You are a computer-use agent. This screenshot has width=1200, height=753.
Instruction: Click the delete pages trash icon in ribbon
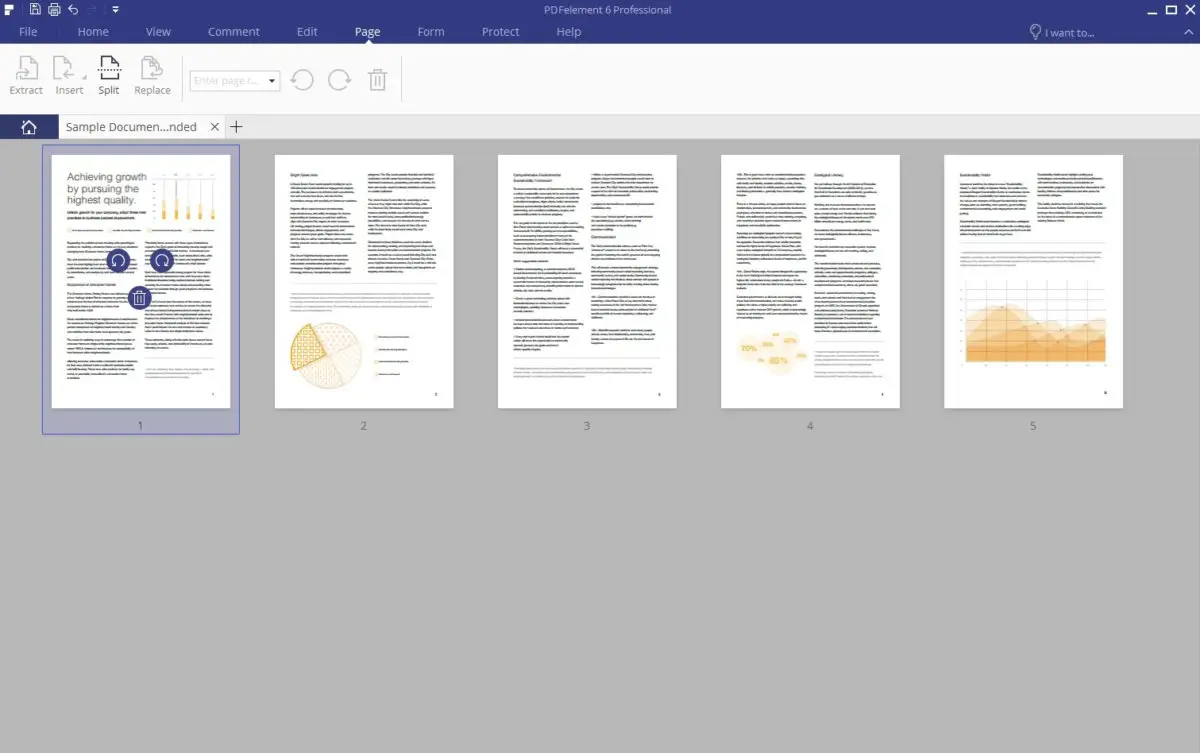(377, 80)
